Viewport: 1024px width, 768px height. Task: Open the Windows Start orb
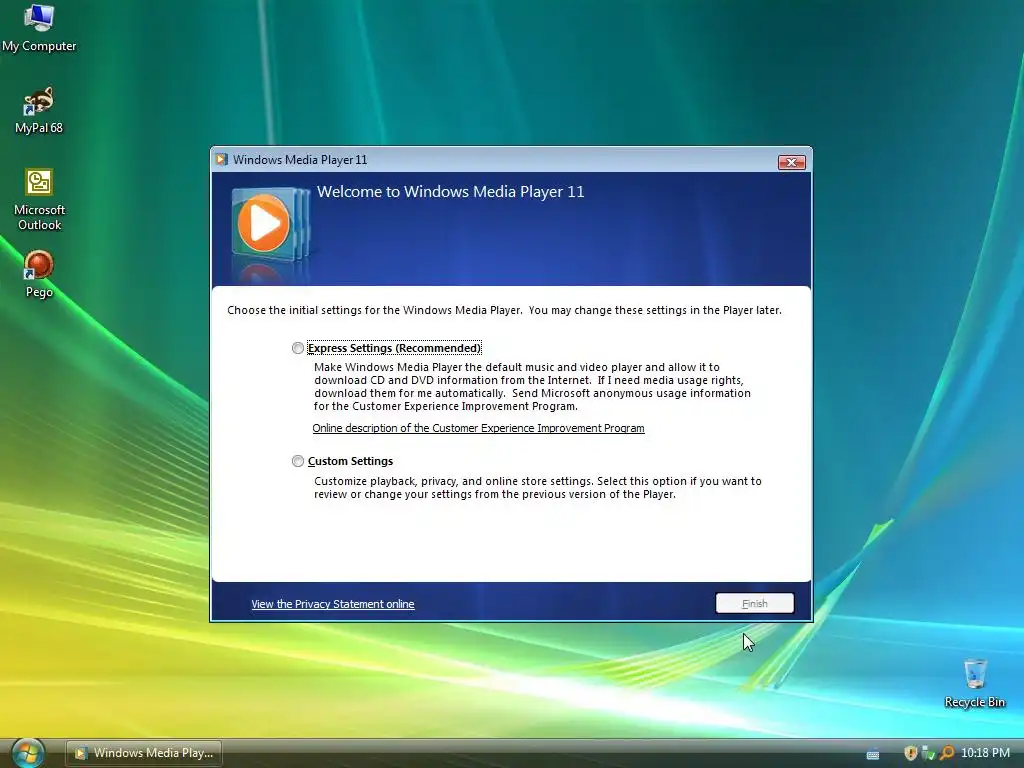(28, 752)
